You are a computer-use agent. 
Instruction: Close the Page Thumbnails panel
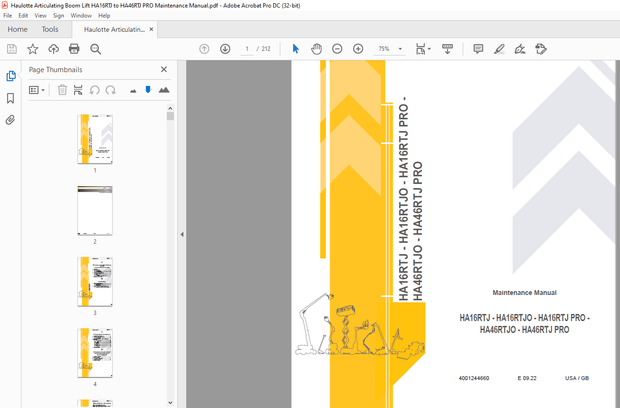click(164, 69)
